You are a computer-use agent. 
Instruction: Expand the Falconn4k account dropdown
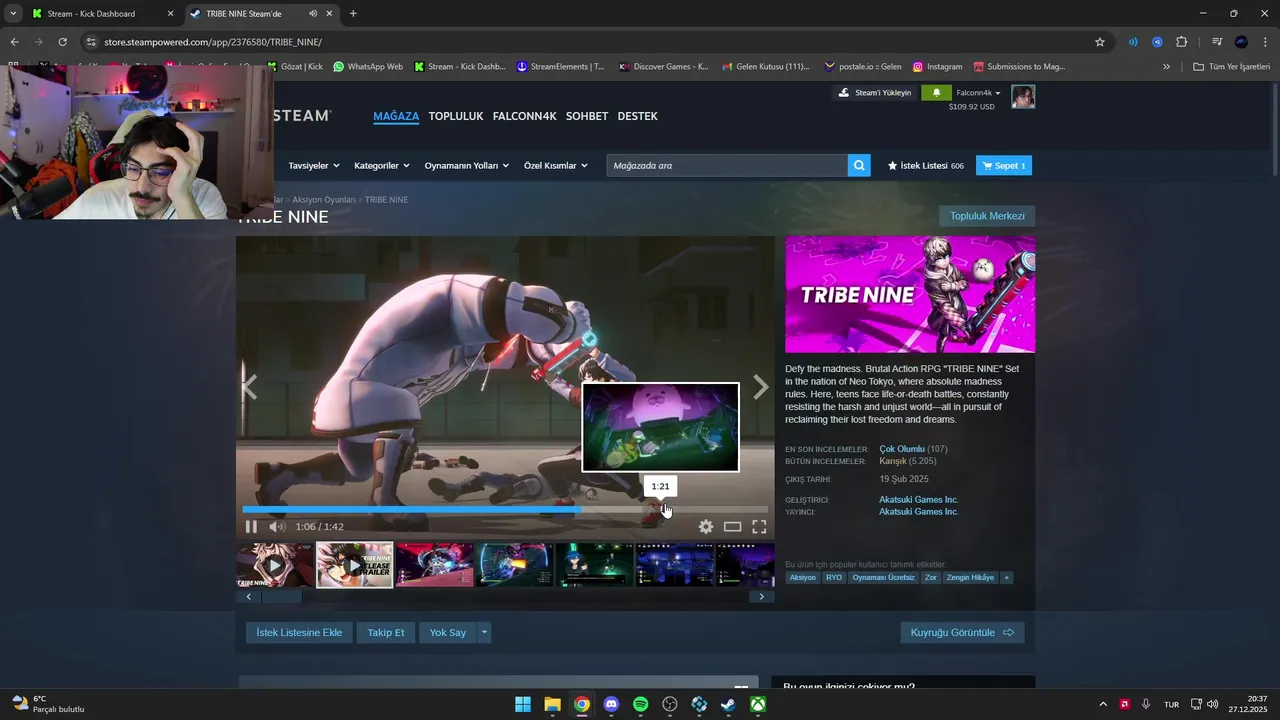point(978,93)
